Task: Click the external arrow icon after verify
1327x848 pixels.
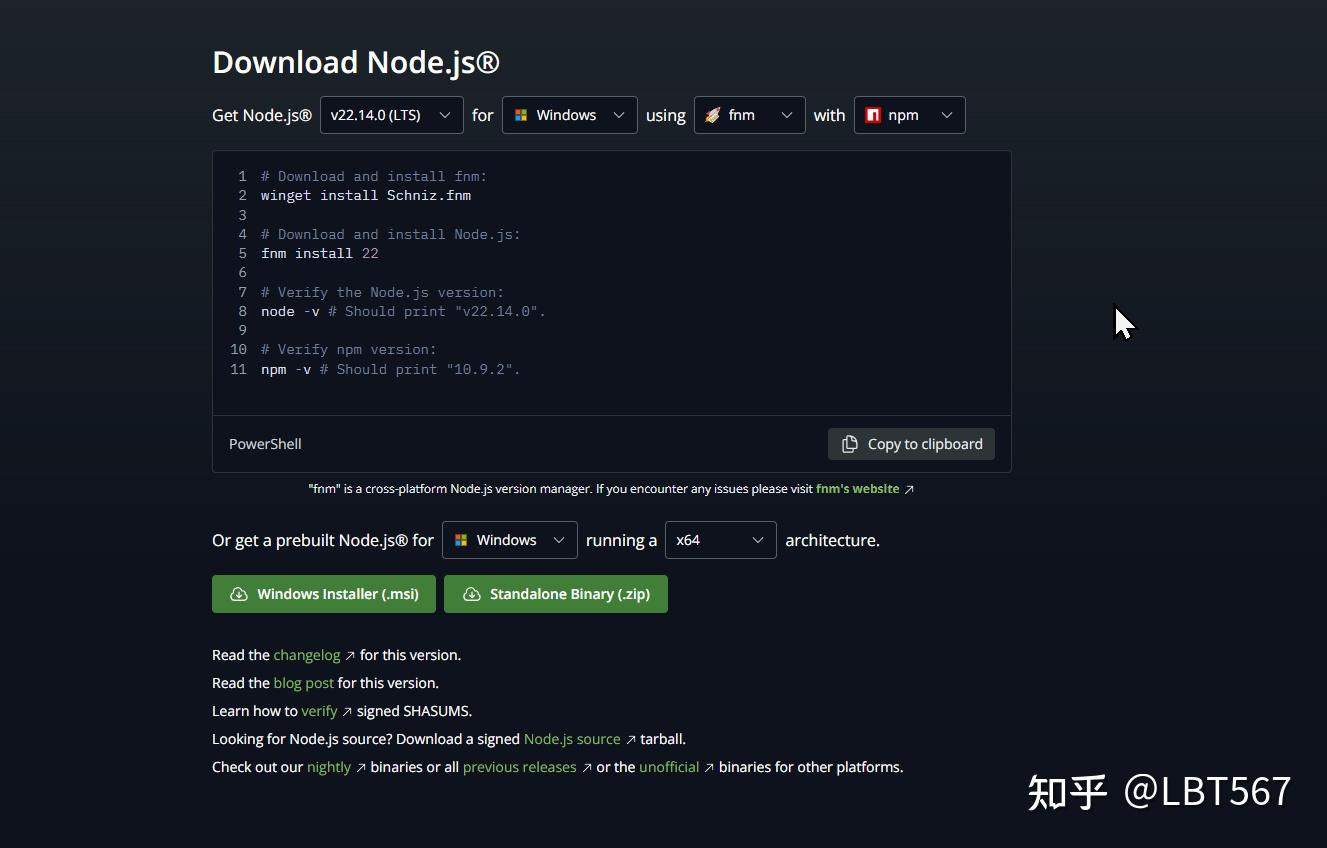Action: click(x=347, y=711)
